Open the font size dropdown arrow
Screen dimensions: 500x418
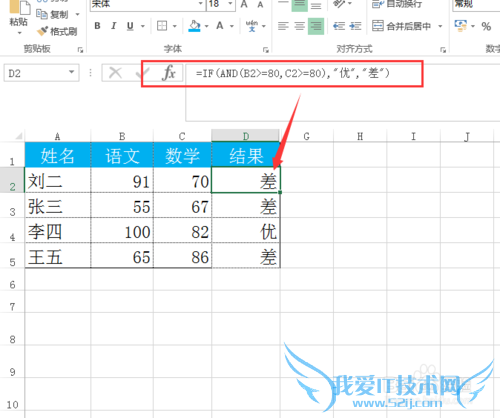[x=230, y=4]
